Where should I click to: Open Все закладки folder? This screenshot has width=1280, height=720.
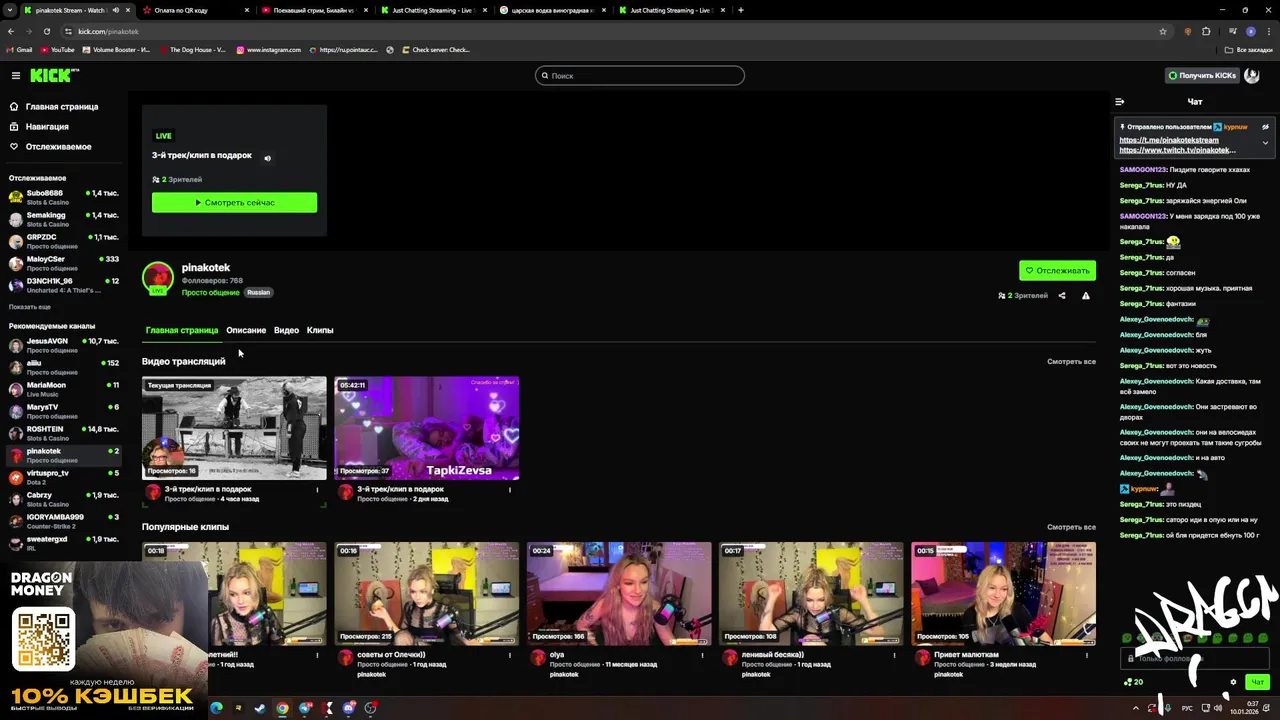[1249, 50]
